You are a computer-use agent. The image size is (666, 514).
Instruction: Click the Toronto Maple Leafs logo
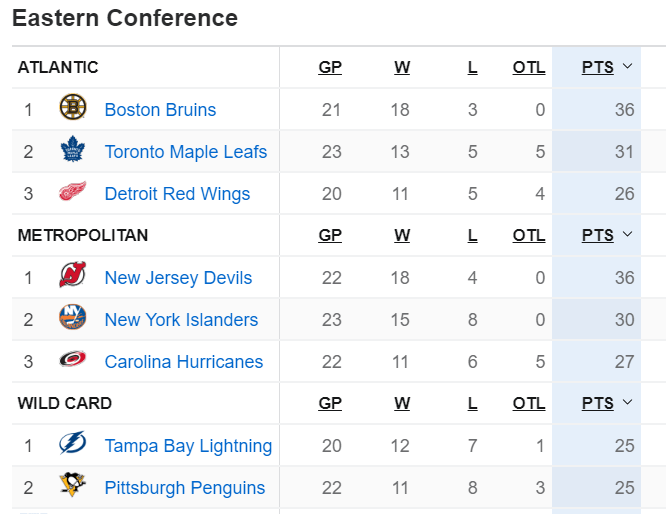(x=73, y=151)
